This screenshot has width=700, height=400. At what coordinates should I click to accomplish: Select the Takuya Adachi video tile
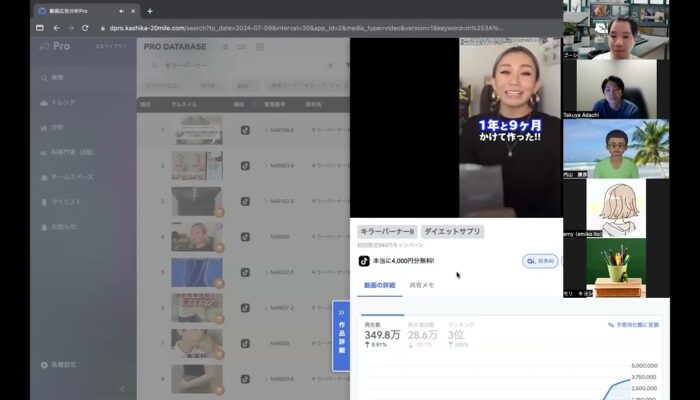(616, 89)
